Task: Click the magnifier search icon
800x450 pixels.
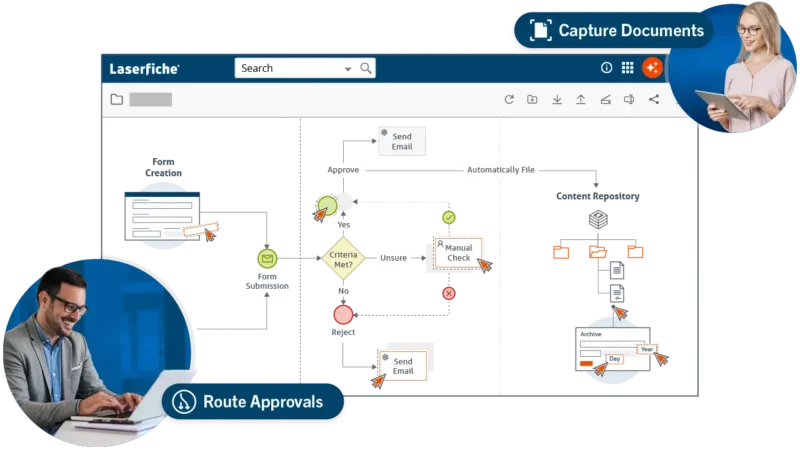Action: pyautogui.click(x=366, y=68)
